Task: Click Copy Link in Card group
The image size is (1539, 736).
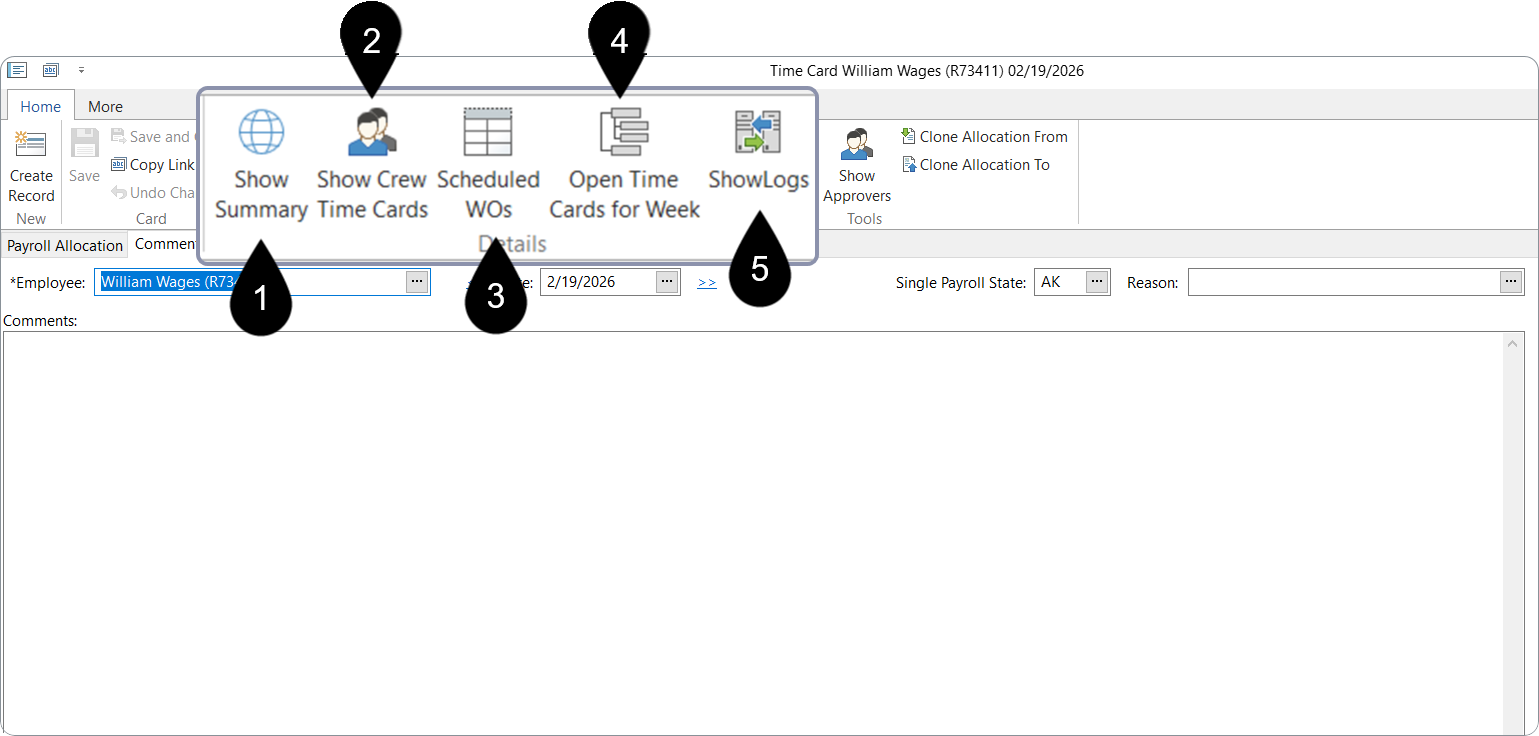Action: click(153, 165)
